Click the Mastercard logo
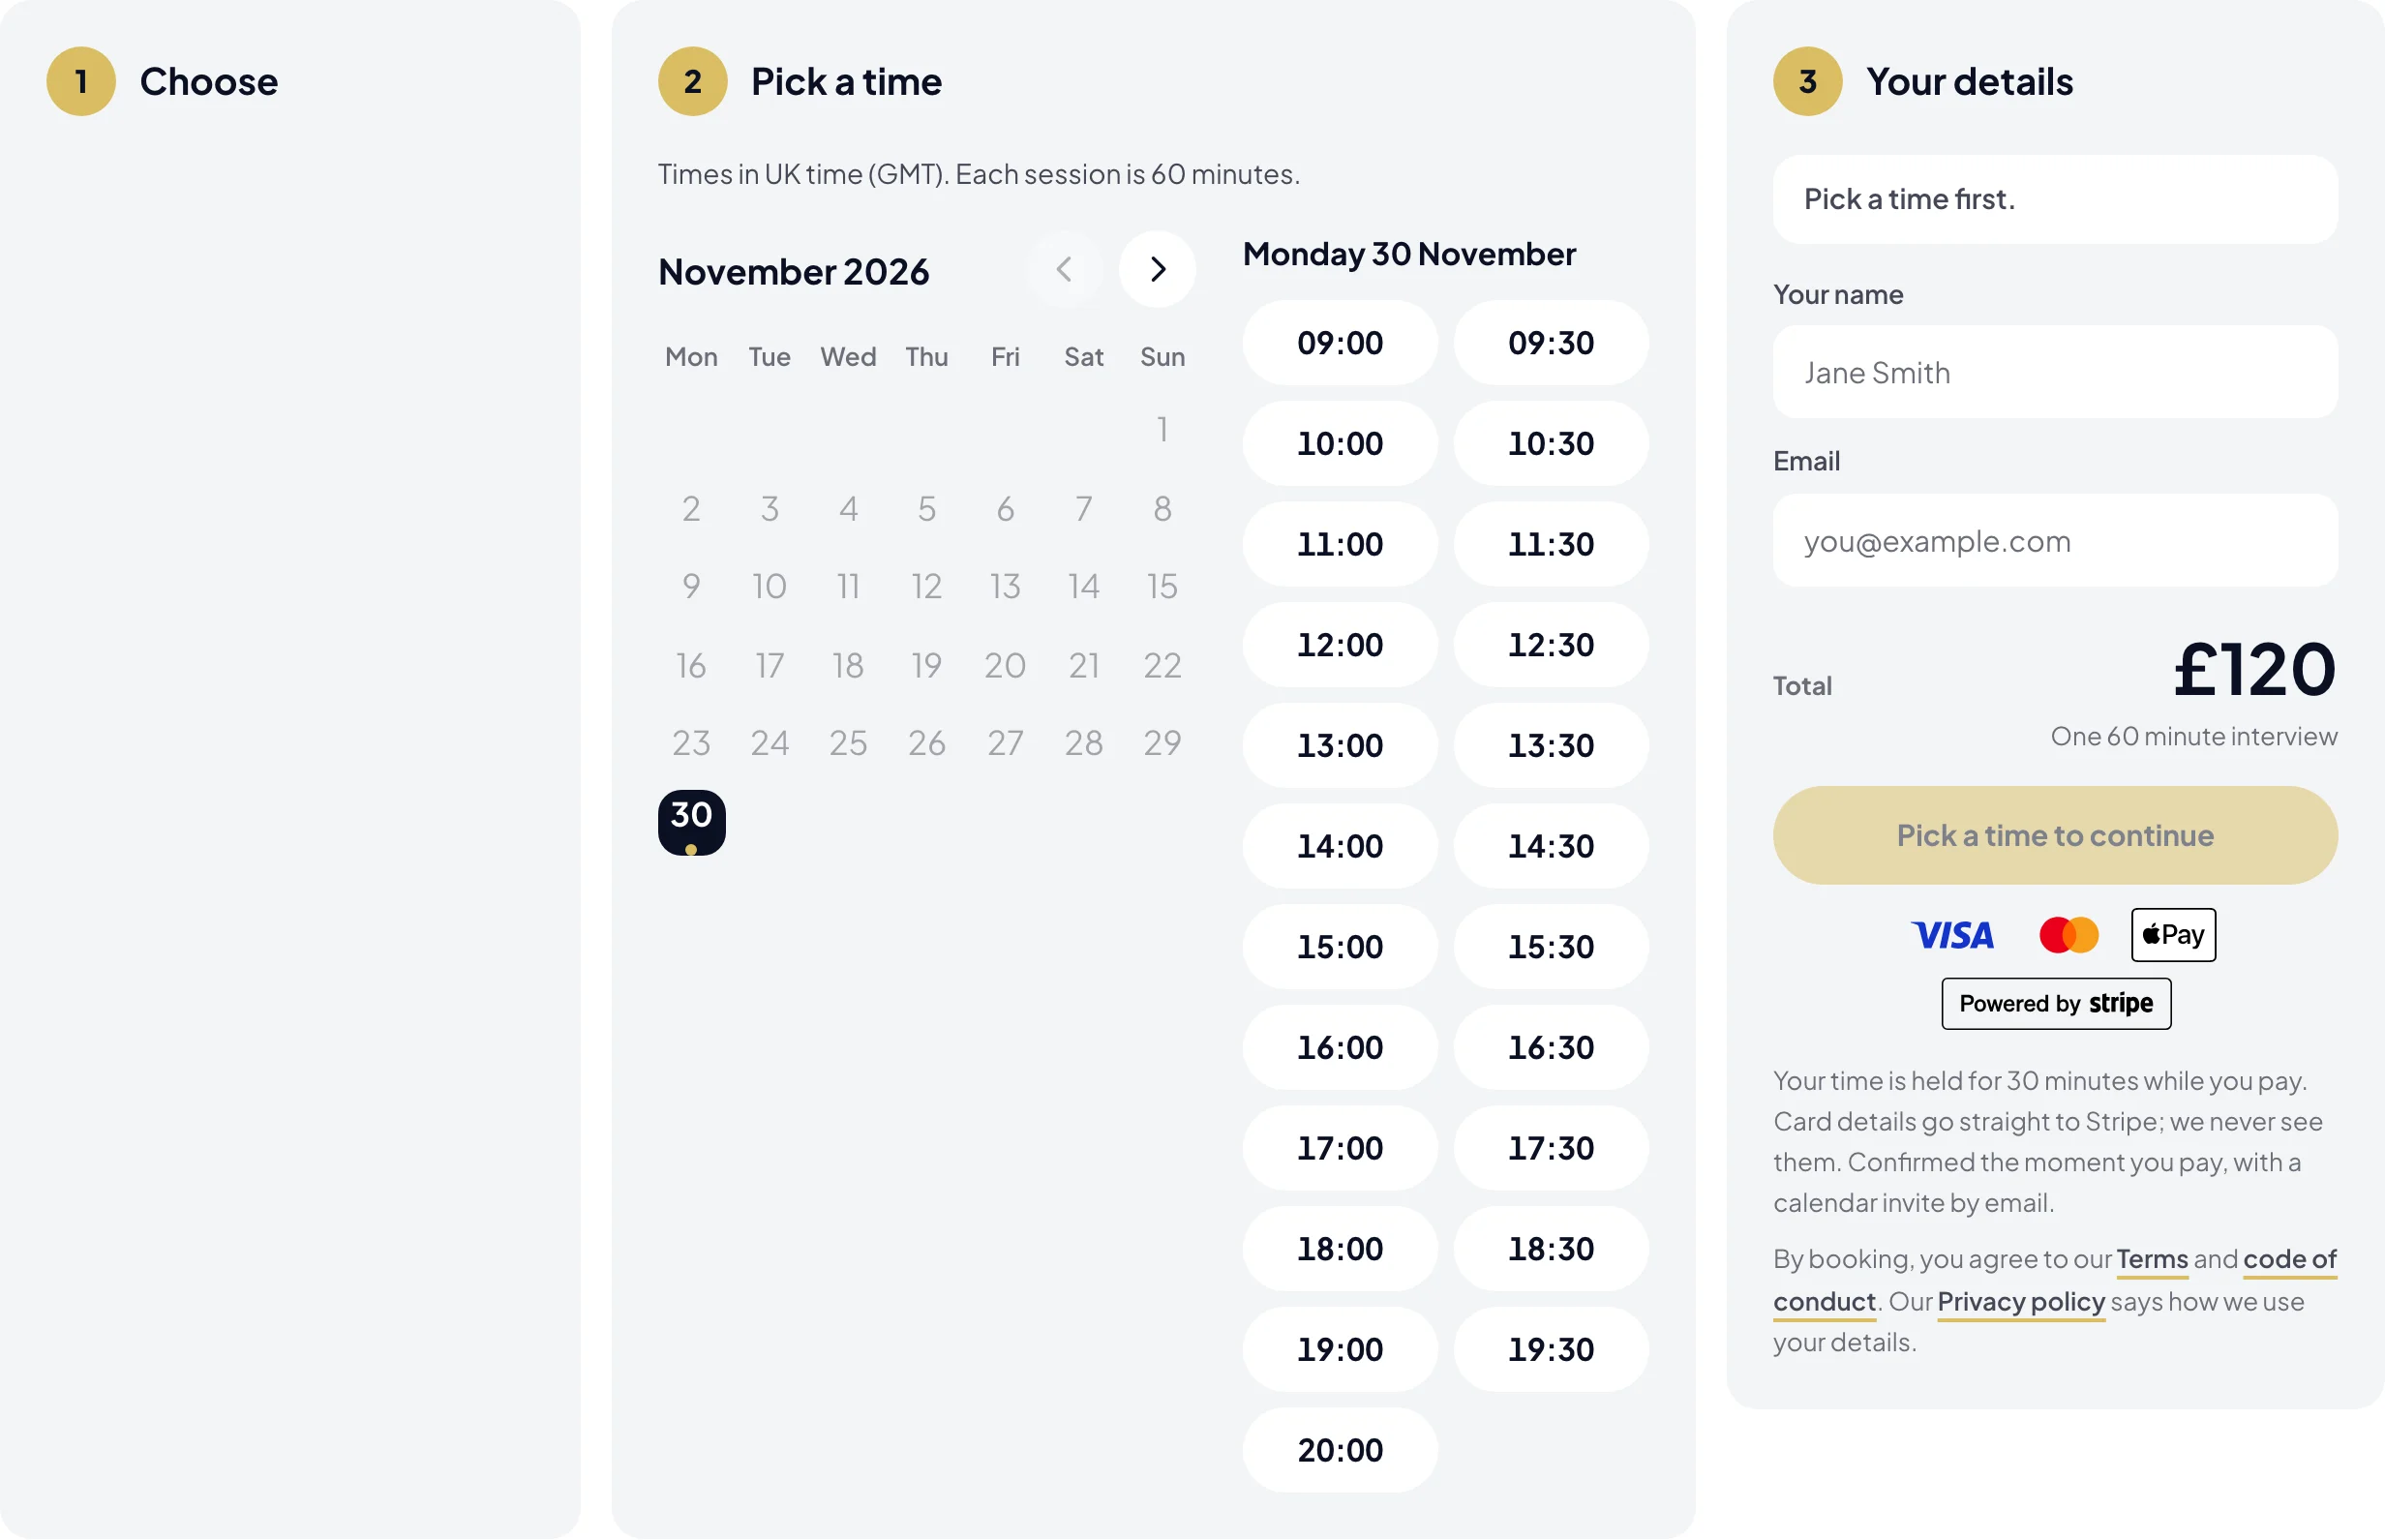The height and width of the screenshot is (1540, 2385). pos(2068,935)
